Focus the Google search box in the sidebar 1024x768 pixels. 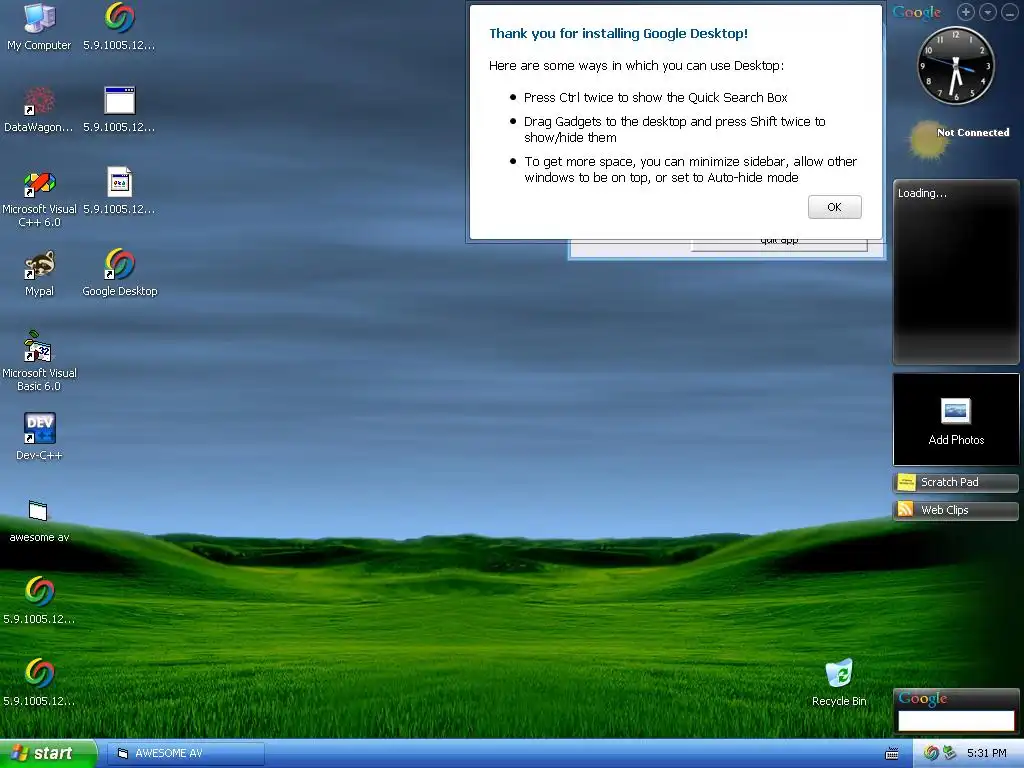pos(955,720)
